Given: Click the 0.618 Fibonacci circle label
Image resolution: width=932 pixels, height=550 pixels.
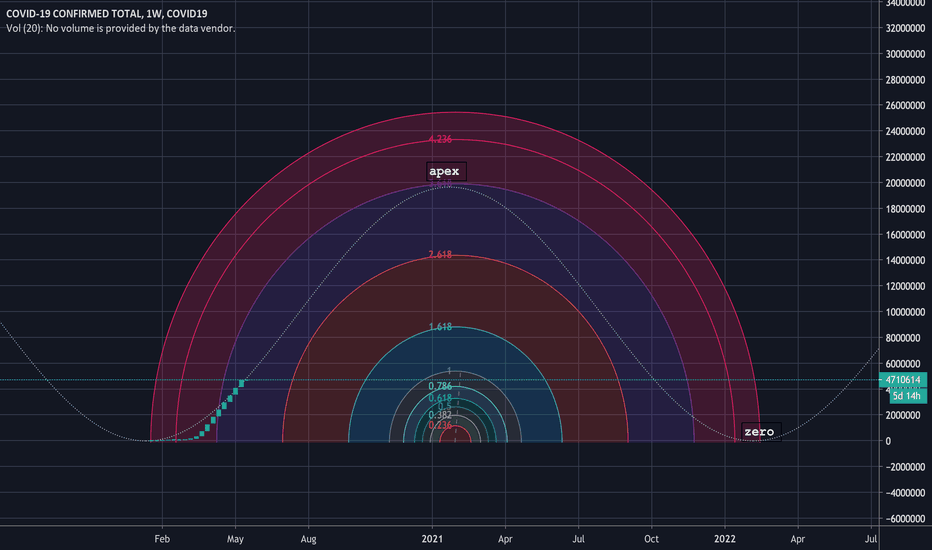Looking at the screenshot, I should click(x=440, y=398).
